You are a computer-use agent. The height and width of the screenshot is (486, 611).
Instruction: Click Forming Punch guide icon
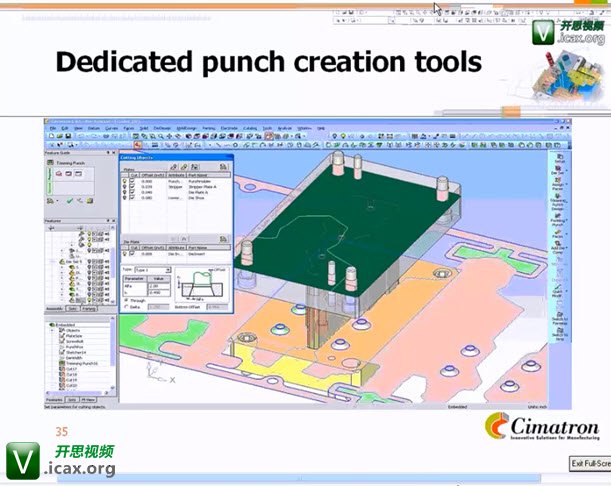point(558,221)
